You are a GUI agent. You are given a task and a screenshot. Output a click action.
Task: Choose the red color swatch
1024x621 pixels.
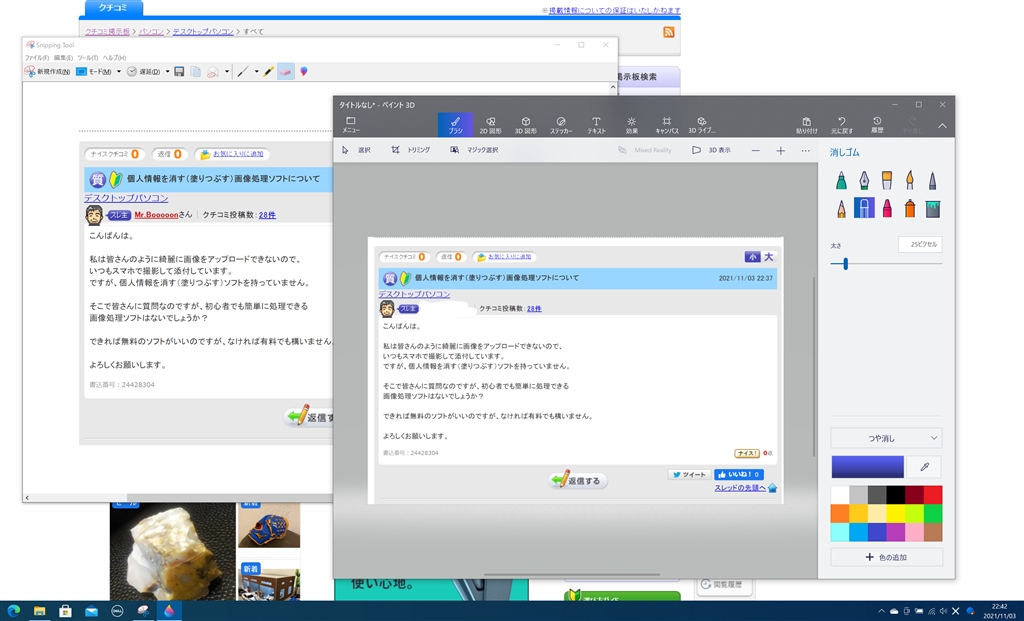pos(933,494)
